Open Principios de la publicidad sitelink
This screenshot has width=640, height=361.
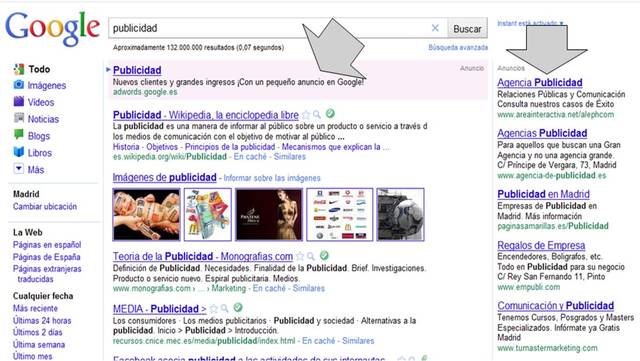[230, 147]
